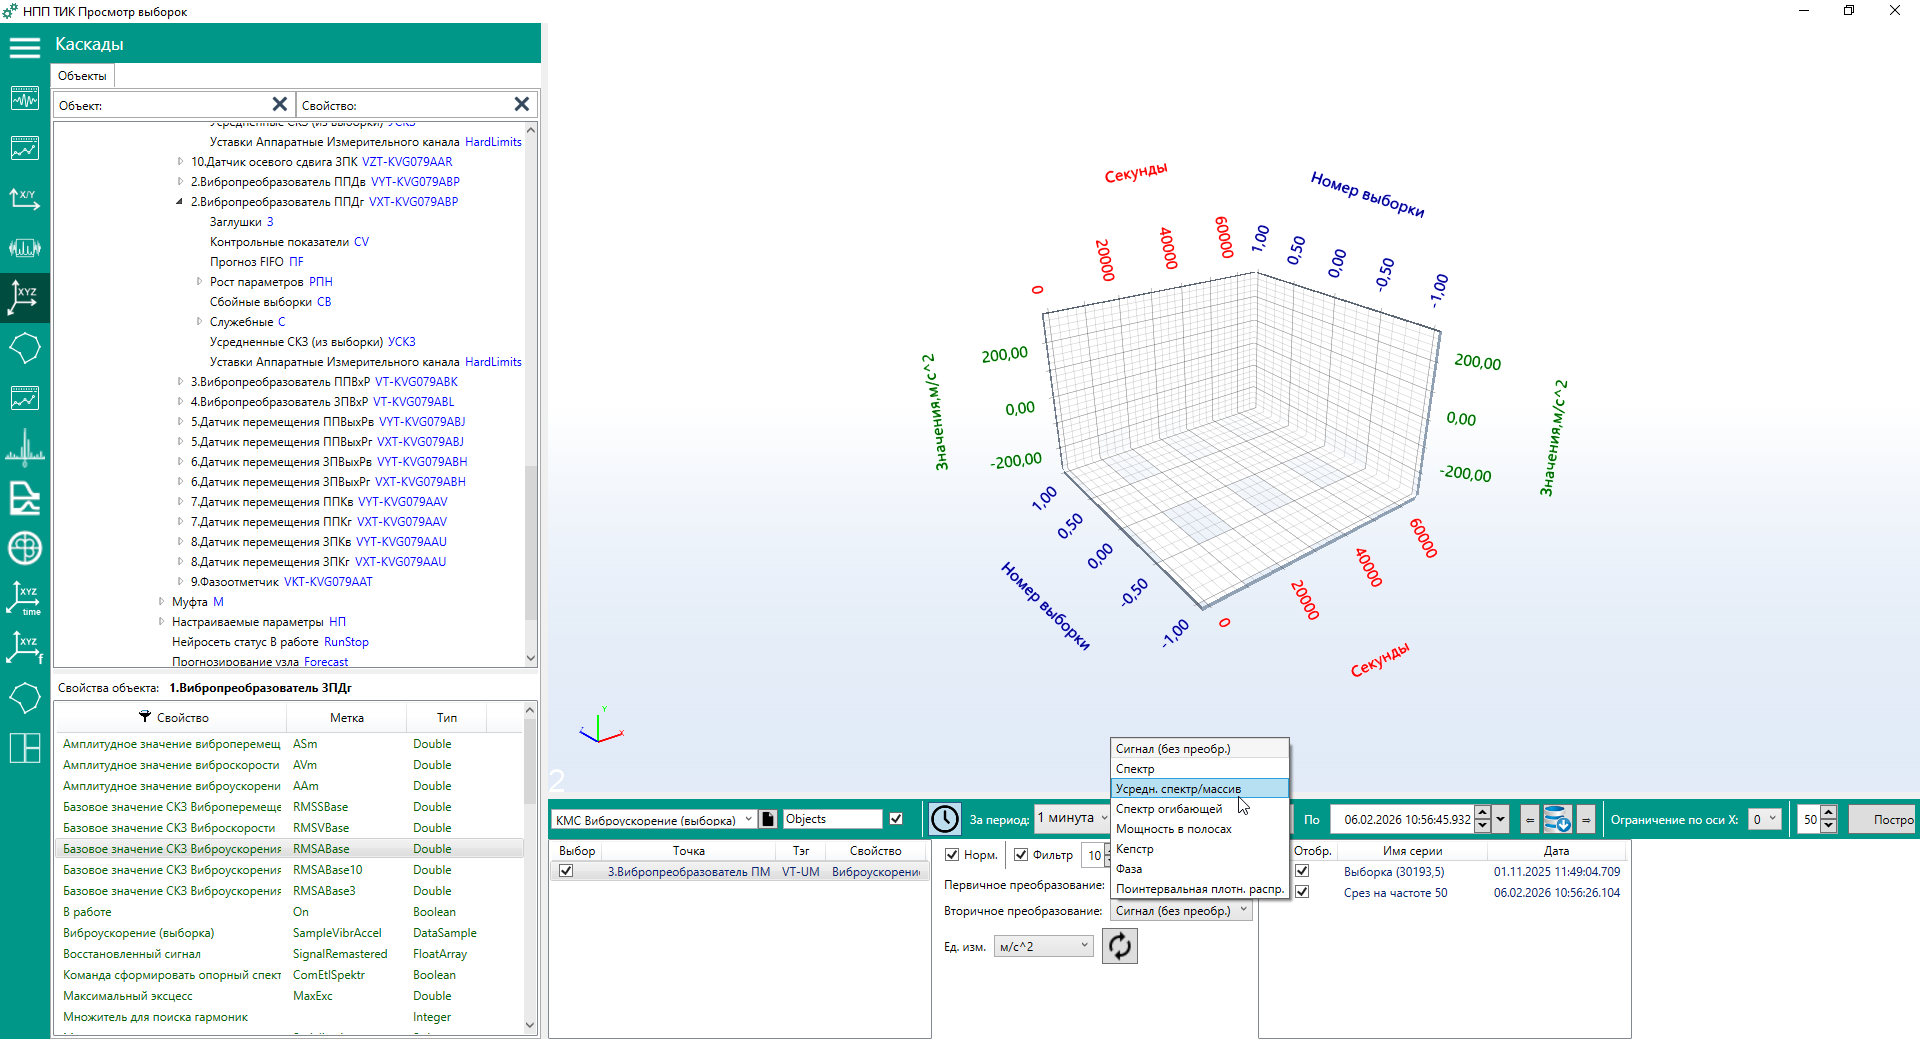Image resolution: width=1920 pixels, height=1039 pixels.
Task: Switch to the Объекты tab
Action: (82, 76)
